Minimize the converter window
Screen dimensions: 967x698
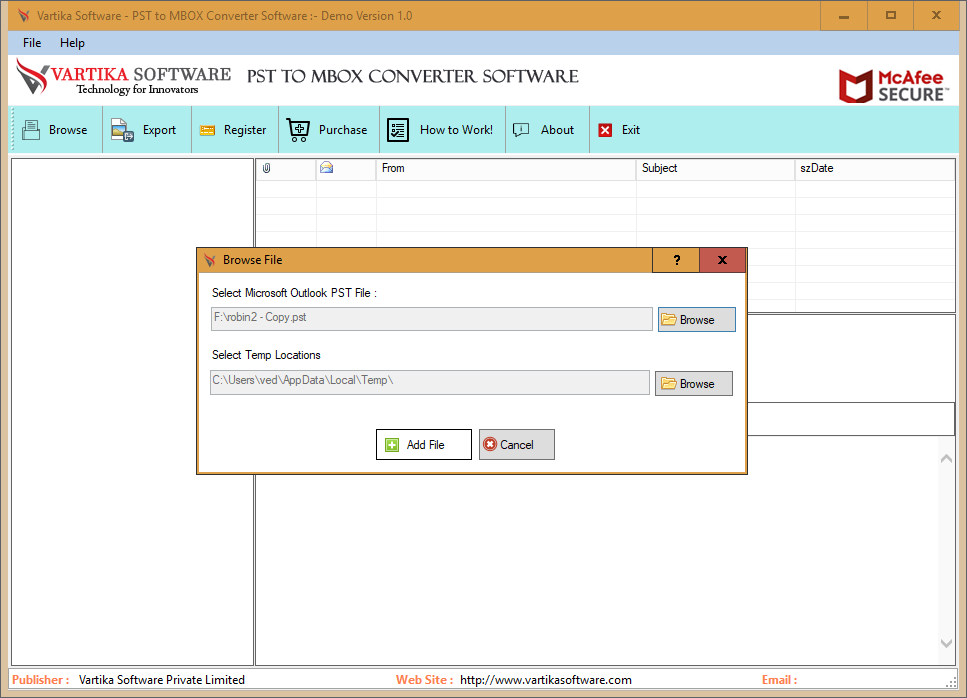point(844,16)
